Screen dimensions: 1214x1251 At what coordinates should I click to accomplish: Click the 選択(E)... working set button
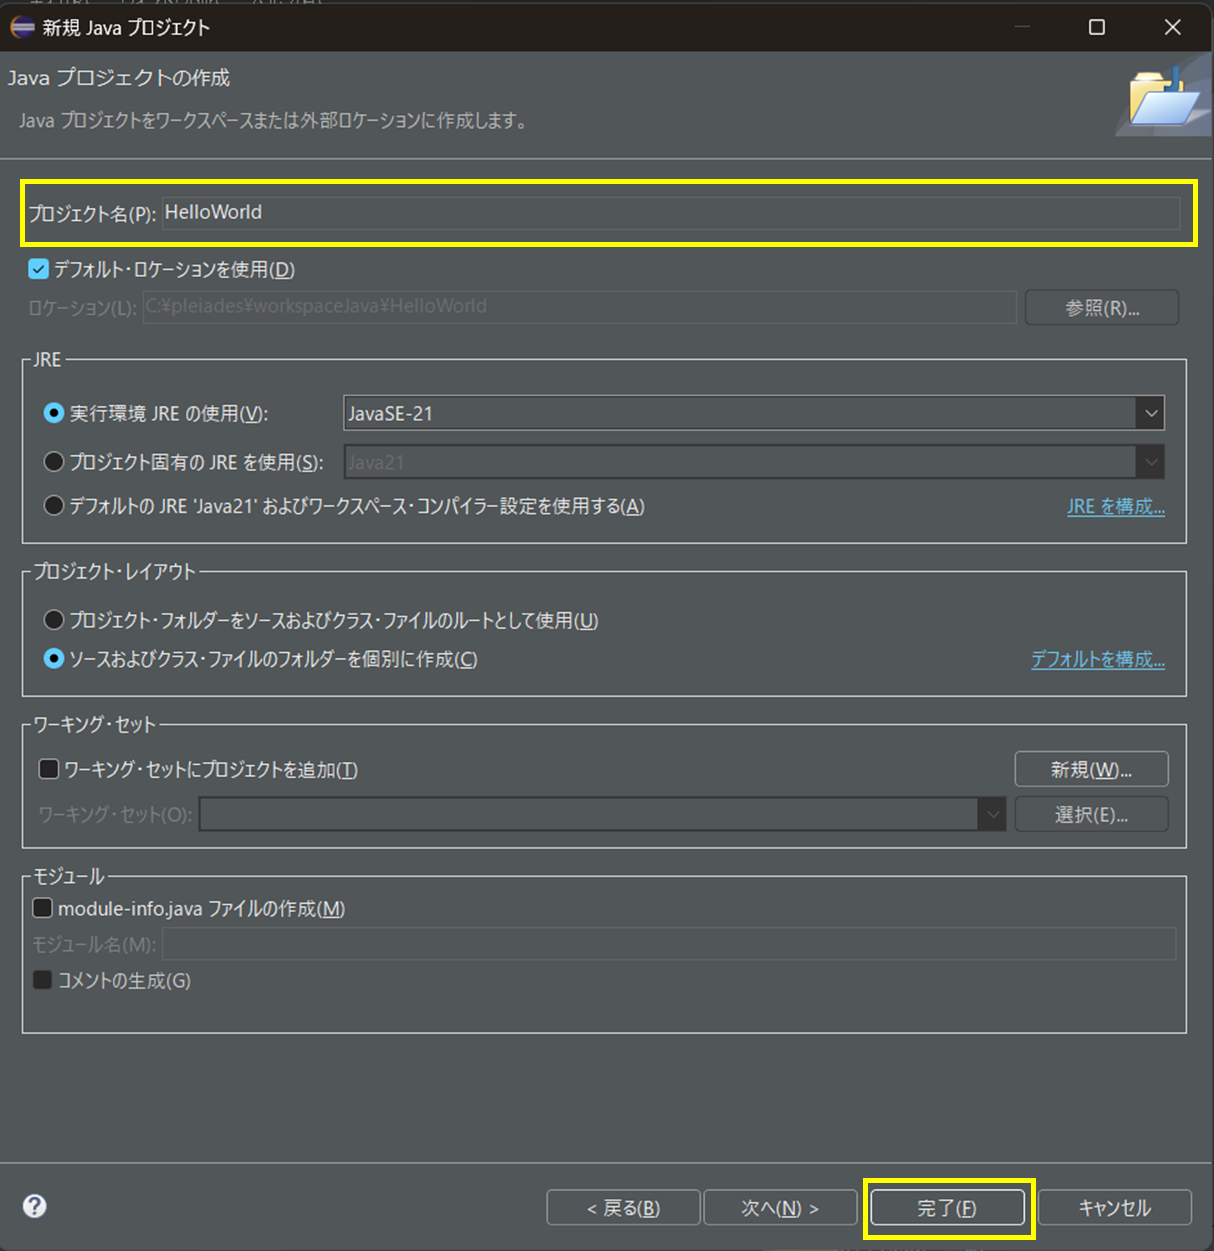[1091, 814]
